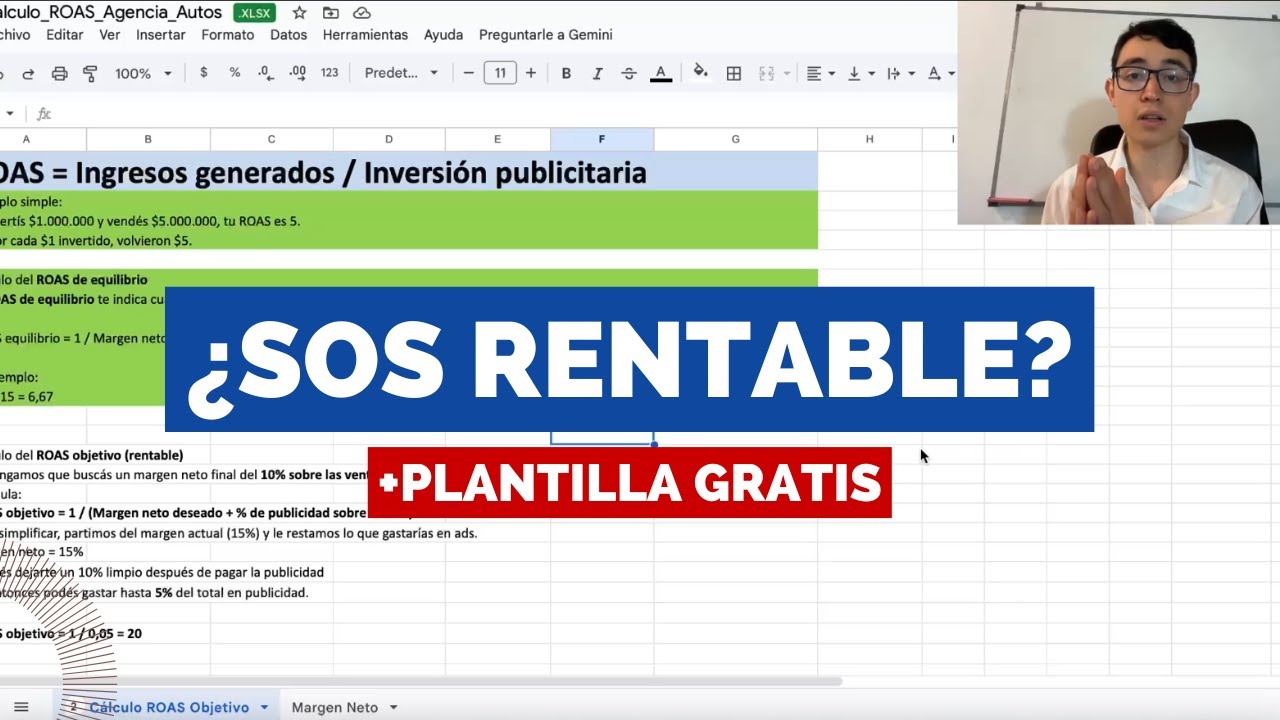
Task: Open the all sheets list icon
Action: 21,707
